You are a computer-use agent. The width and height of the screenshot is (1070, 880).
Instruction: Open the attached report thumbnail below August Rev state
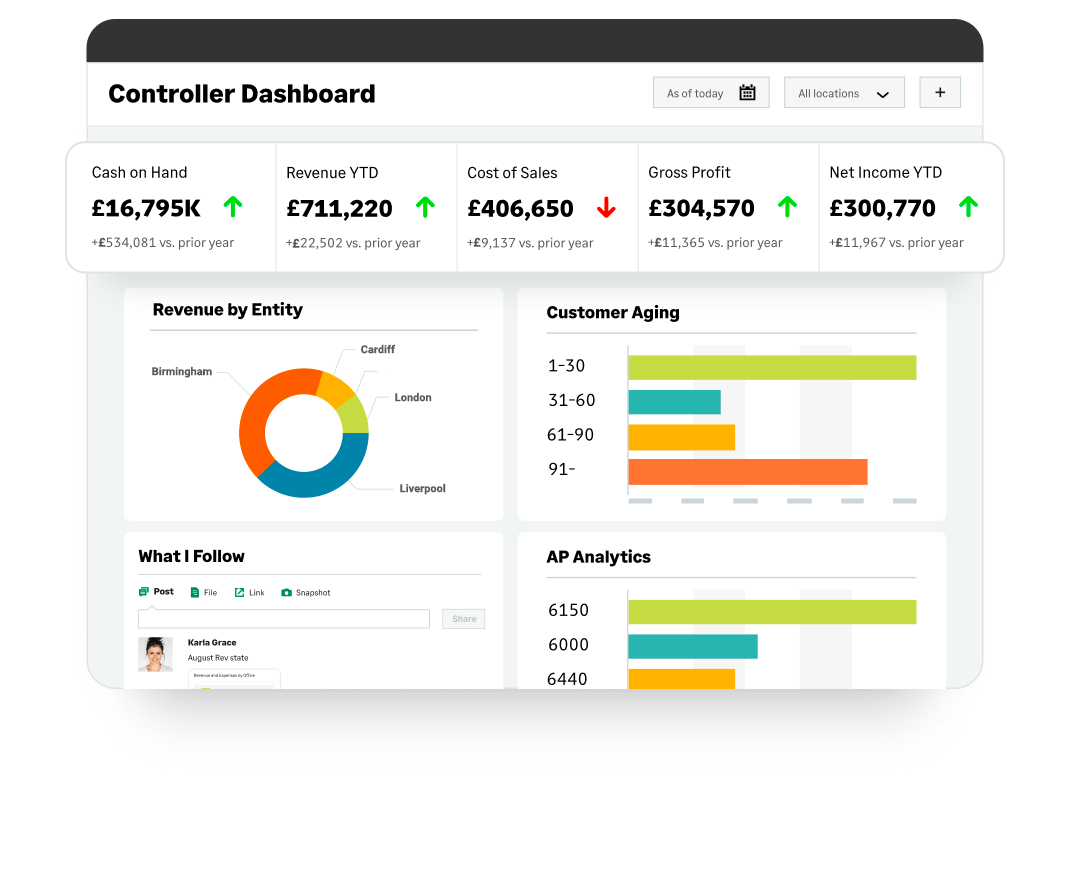coord(234,679)
